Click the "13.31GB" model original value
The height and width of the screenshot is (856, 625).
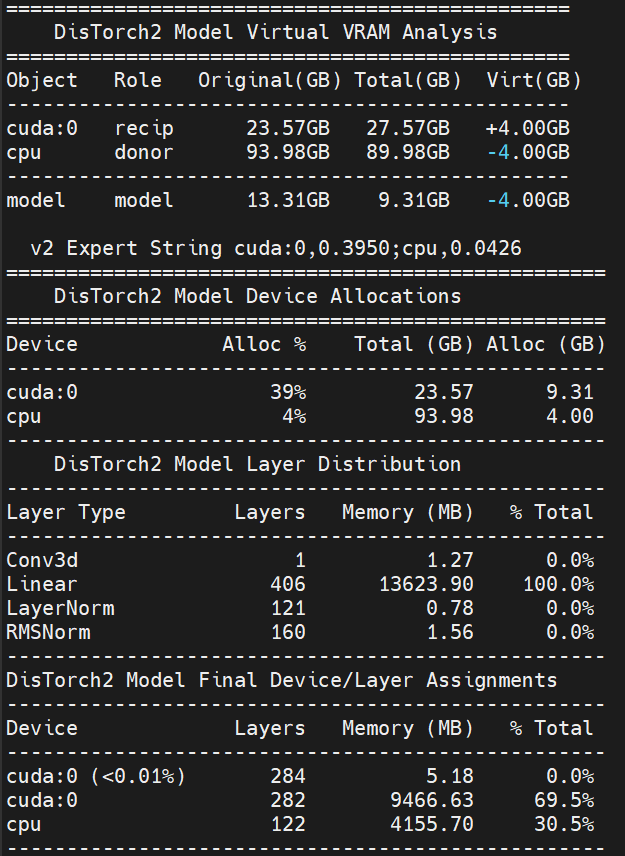point(288,200)
